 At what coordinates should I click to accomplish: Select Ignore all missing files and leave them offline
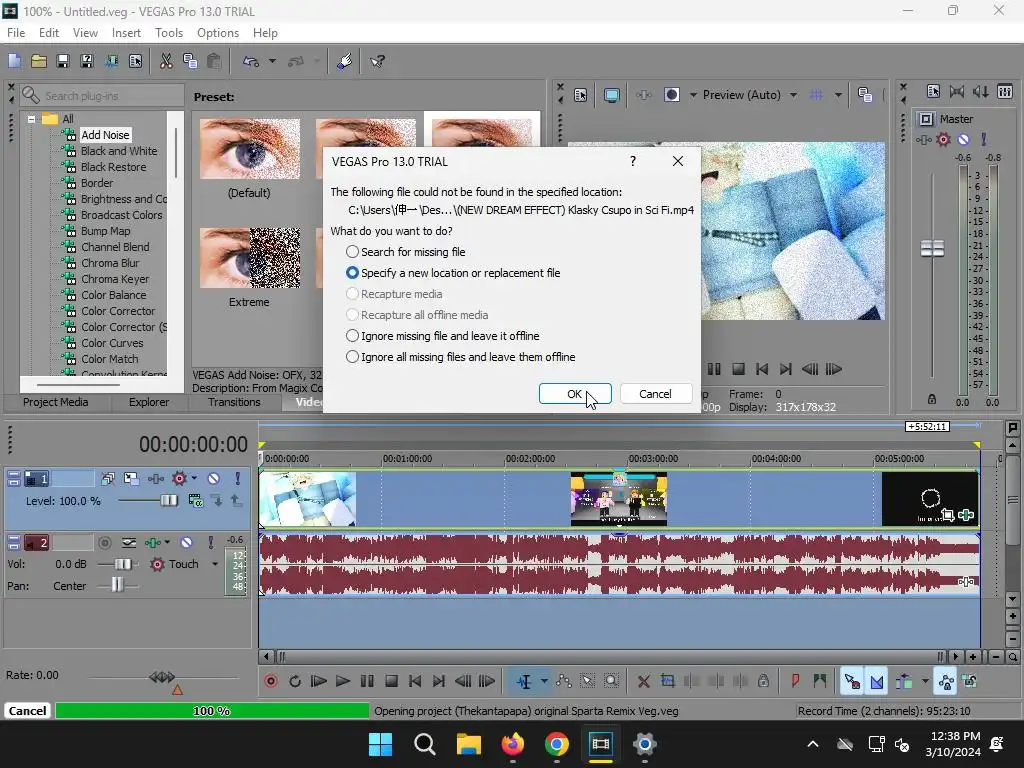click(461, 357)
